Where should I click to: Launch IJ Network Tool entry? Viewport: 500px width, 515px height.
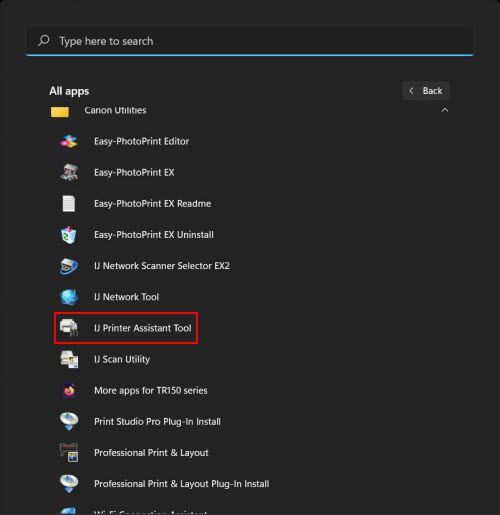coord(126,297)
